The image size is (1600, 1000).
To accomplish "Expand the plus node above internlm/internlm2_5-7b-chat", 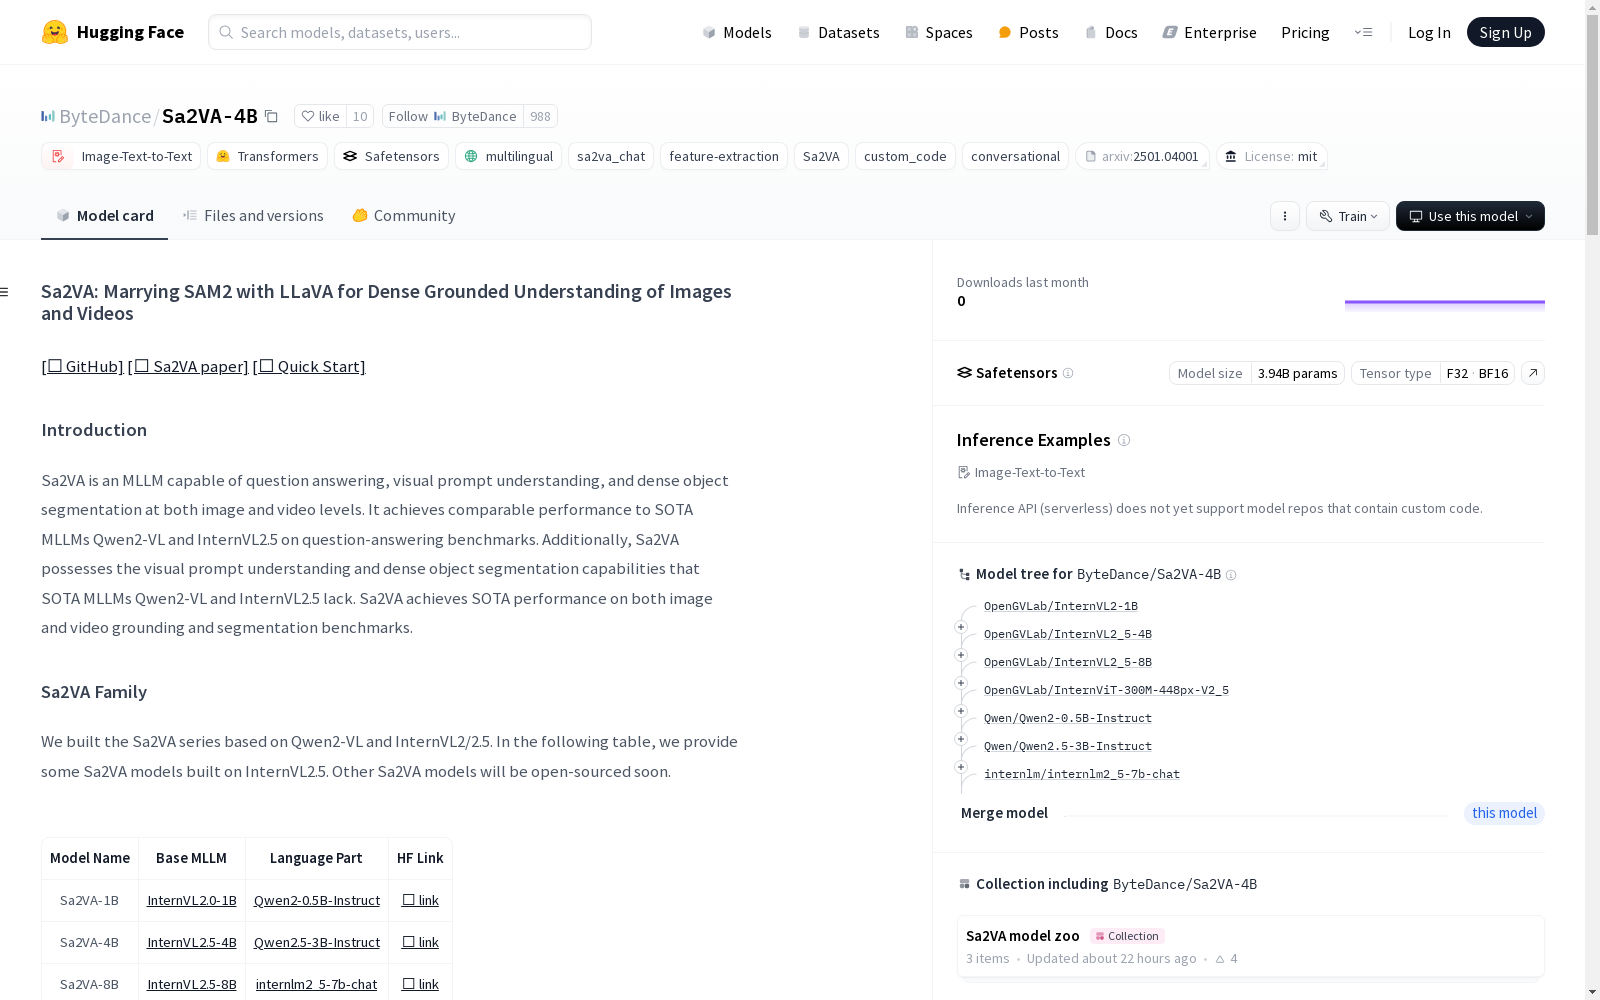I will click(961, 767).
